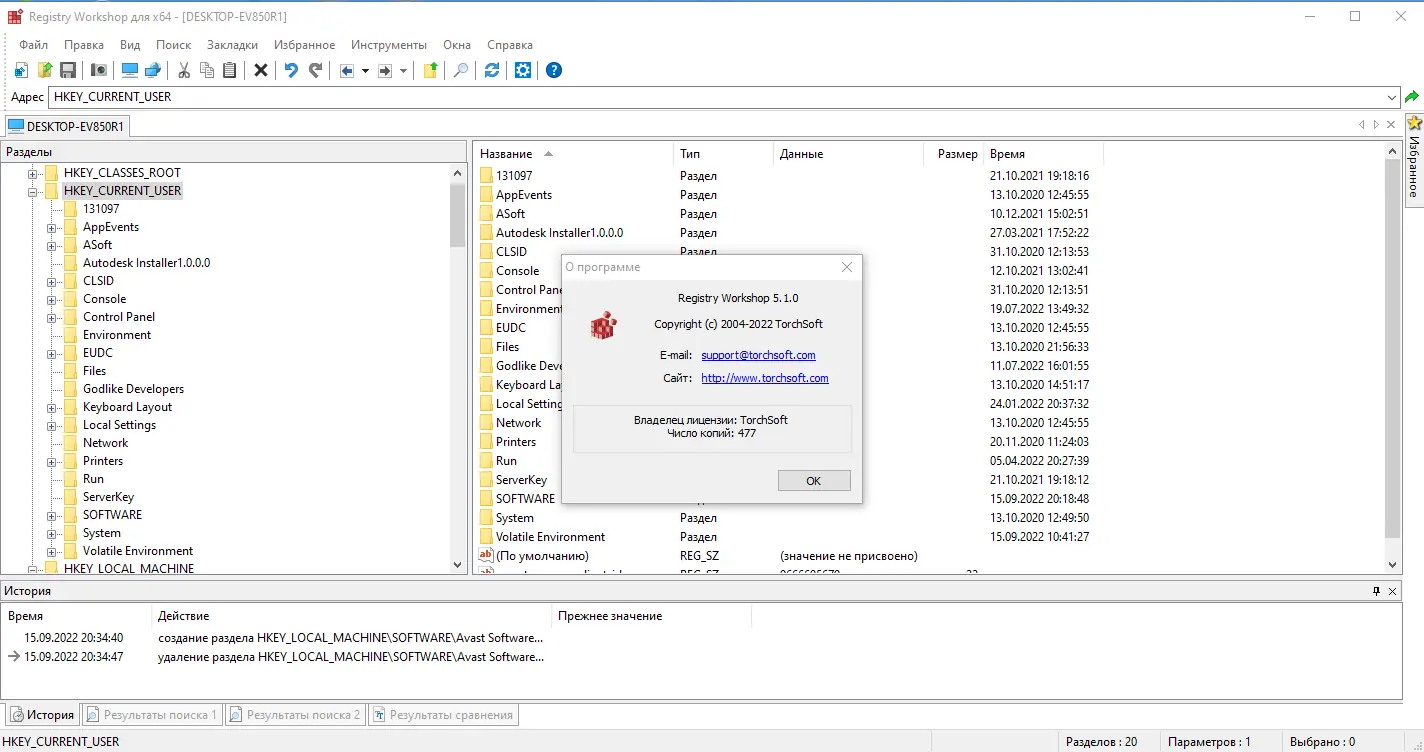The width and height of the screenshot is (1424, 752).
Task: Open the Инструменты menu
Action: pos(388,44)
